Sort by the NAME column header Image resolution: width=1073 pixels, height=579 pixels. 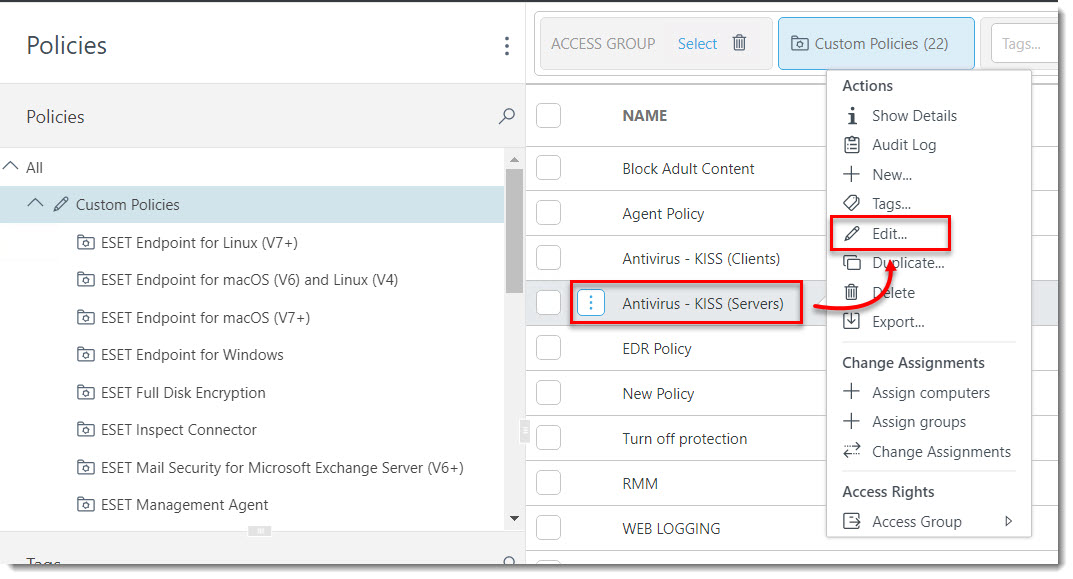coord(645,116)
